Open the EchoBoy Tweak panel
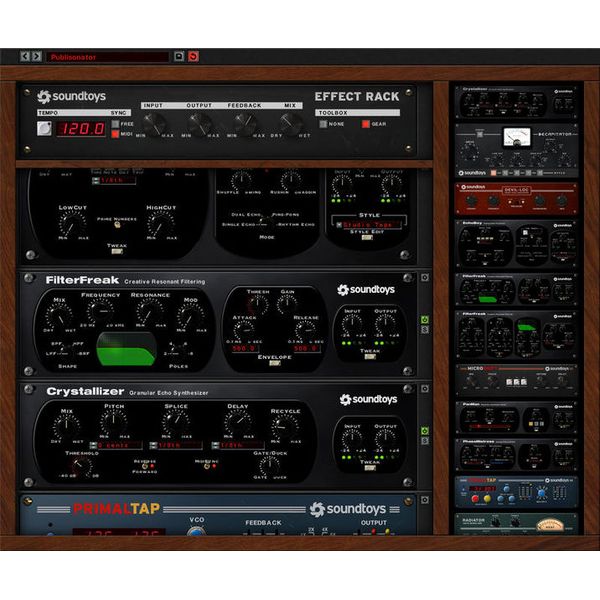 (117, 251)
